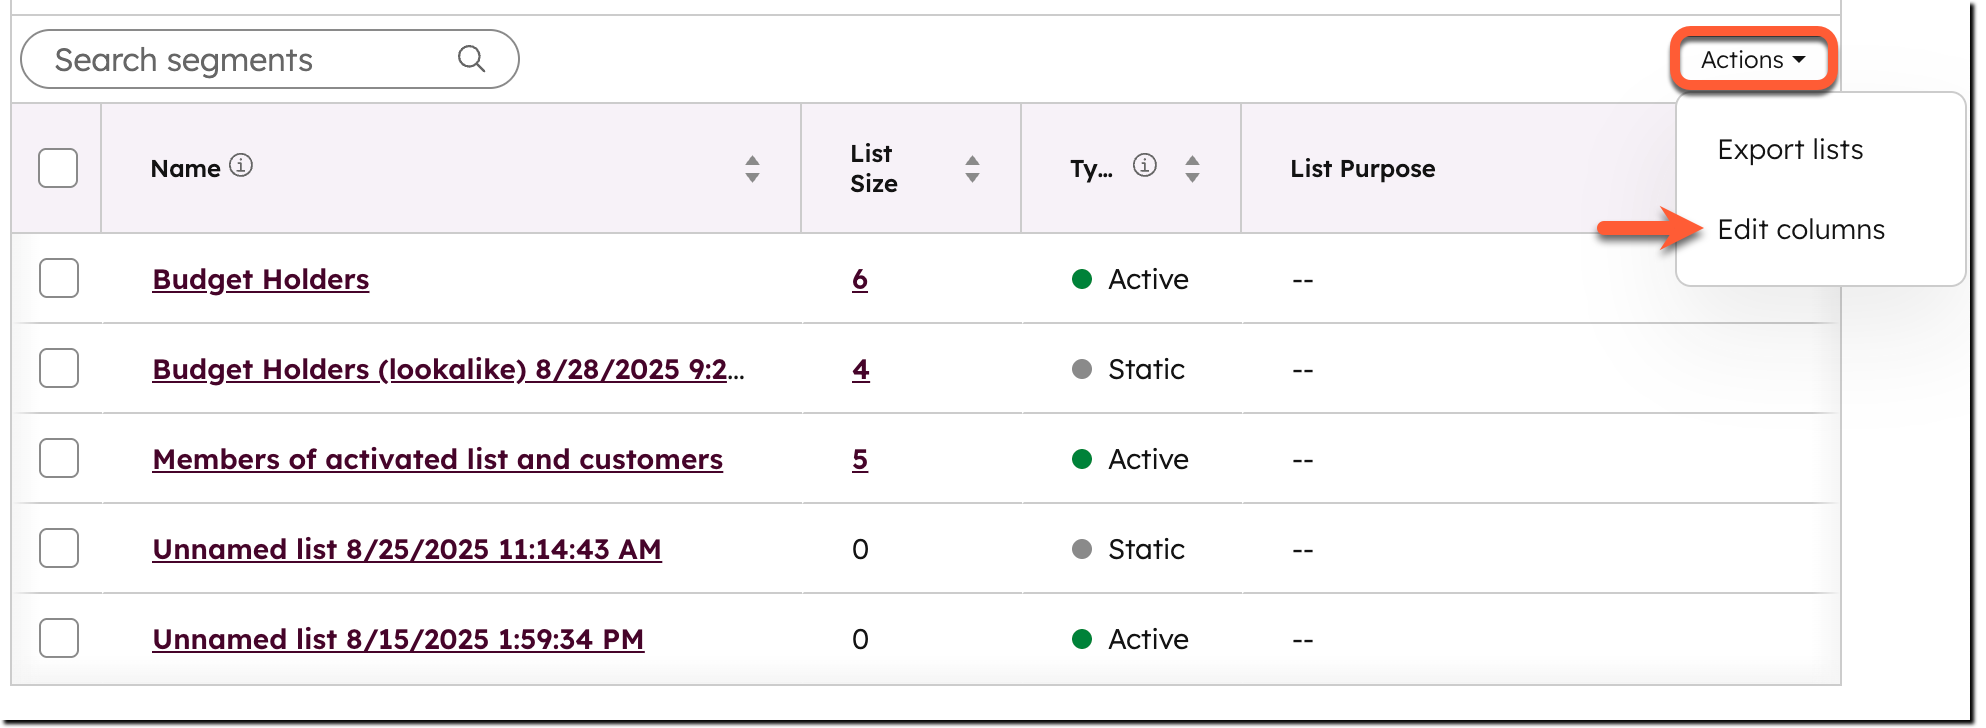
Task: Click the list size 6 for Budget Holders
Action: 861,280
